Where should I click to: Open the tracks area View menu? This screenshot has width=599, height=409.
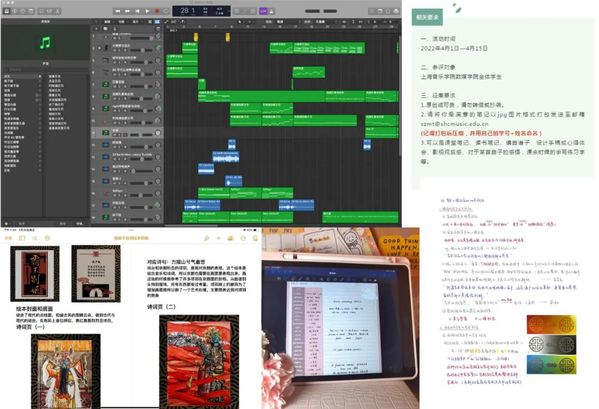click(x=136, y=22)
